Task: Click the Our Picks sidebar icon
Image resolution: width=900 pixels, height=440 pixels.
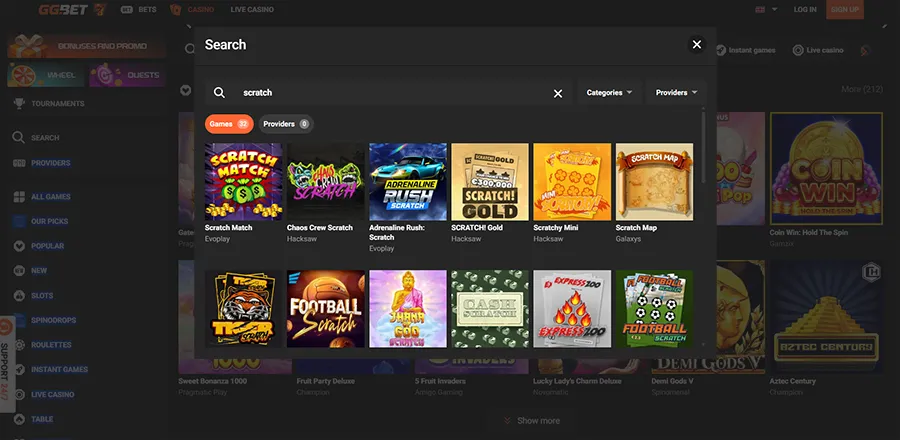Action: coord(19,221)
